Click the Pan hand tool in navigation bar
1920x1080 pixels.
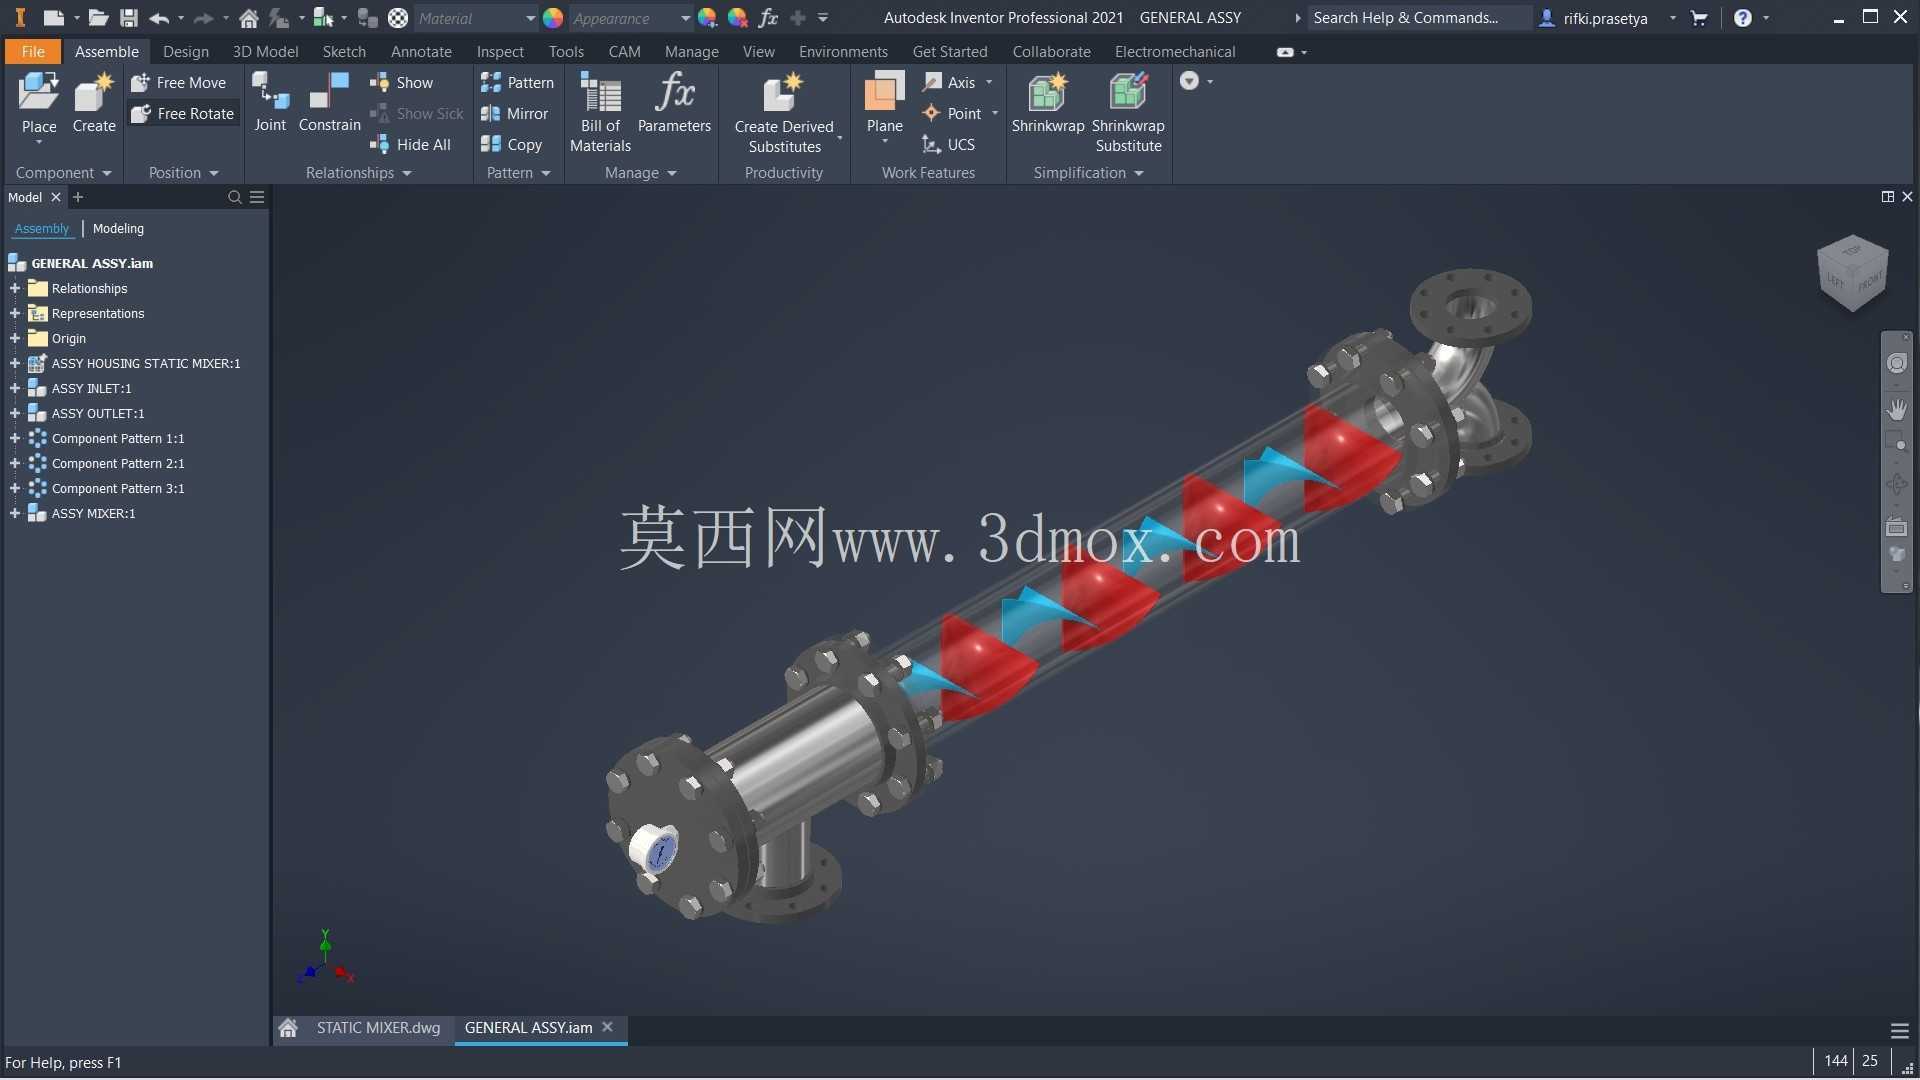pos(1897,409)
